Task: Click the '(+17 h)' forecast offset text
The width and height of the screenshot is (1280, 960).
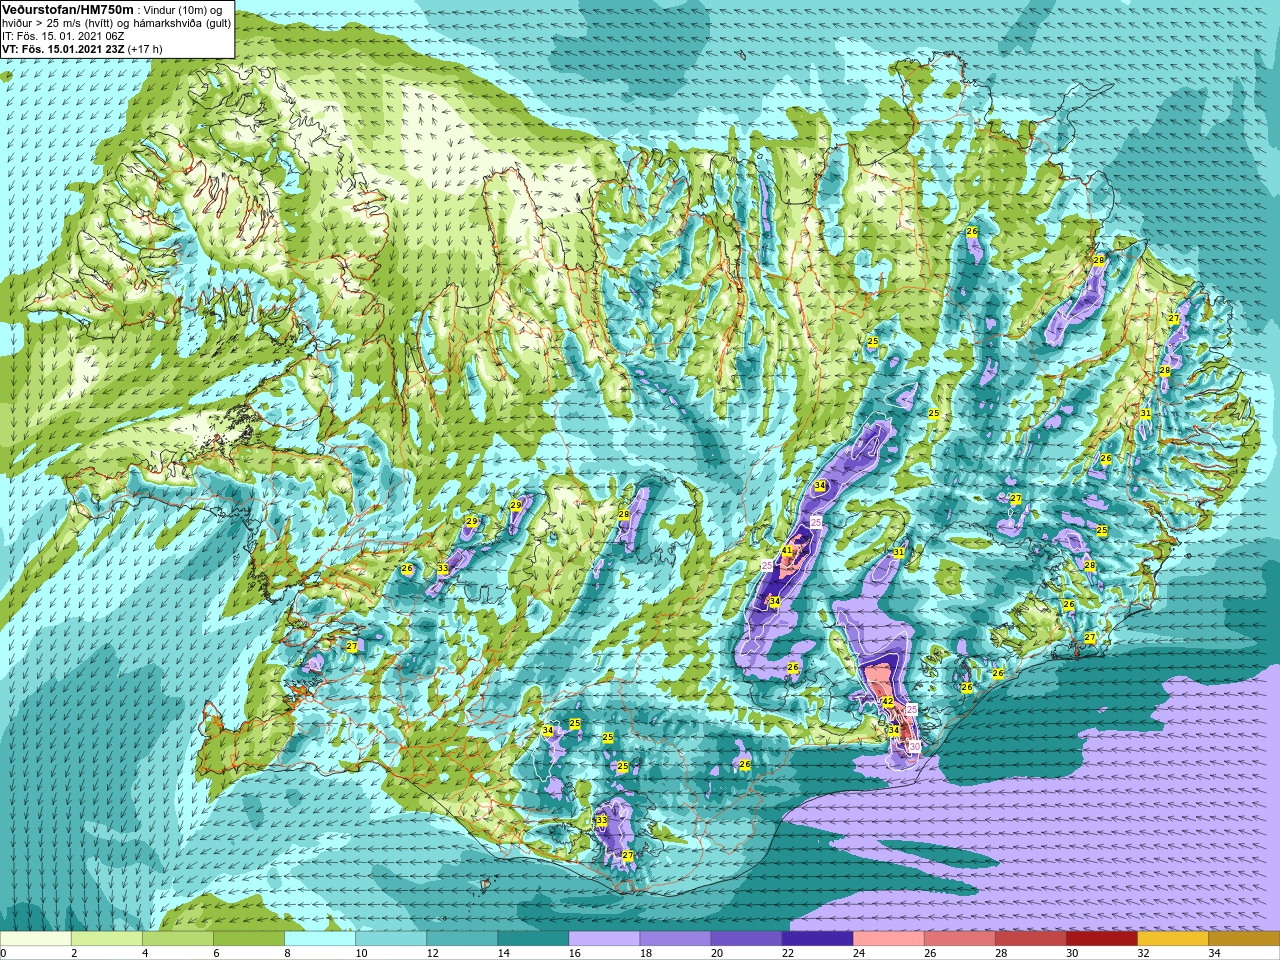Action: 145,49
